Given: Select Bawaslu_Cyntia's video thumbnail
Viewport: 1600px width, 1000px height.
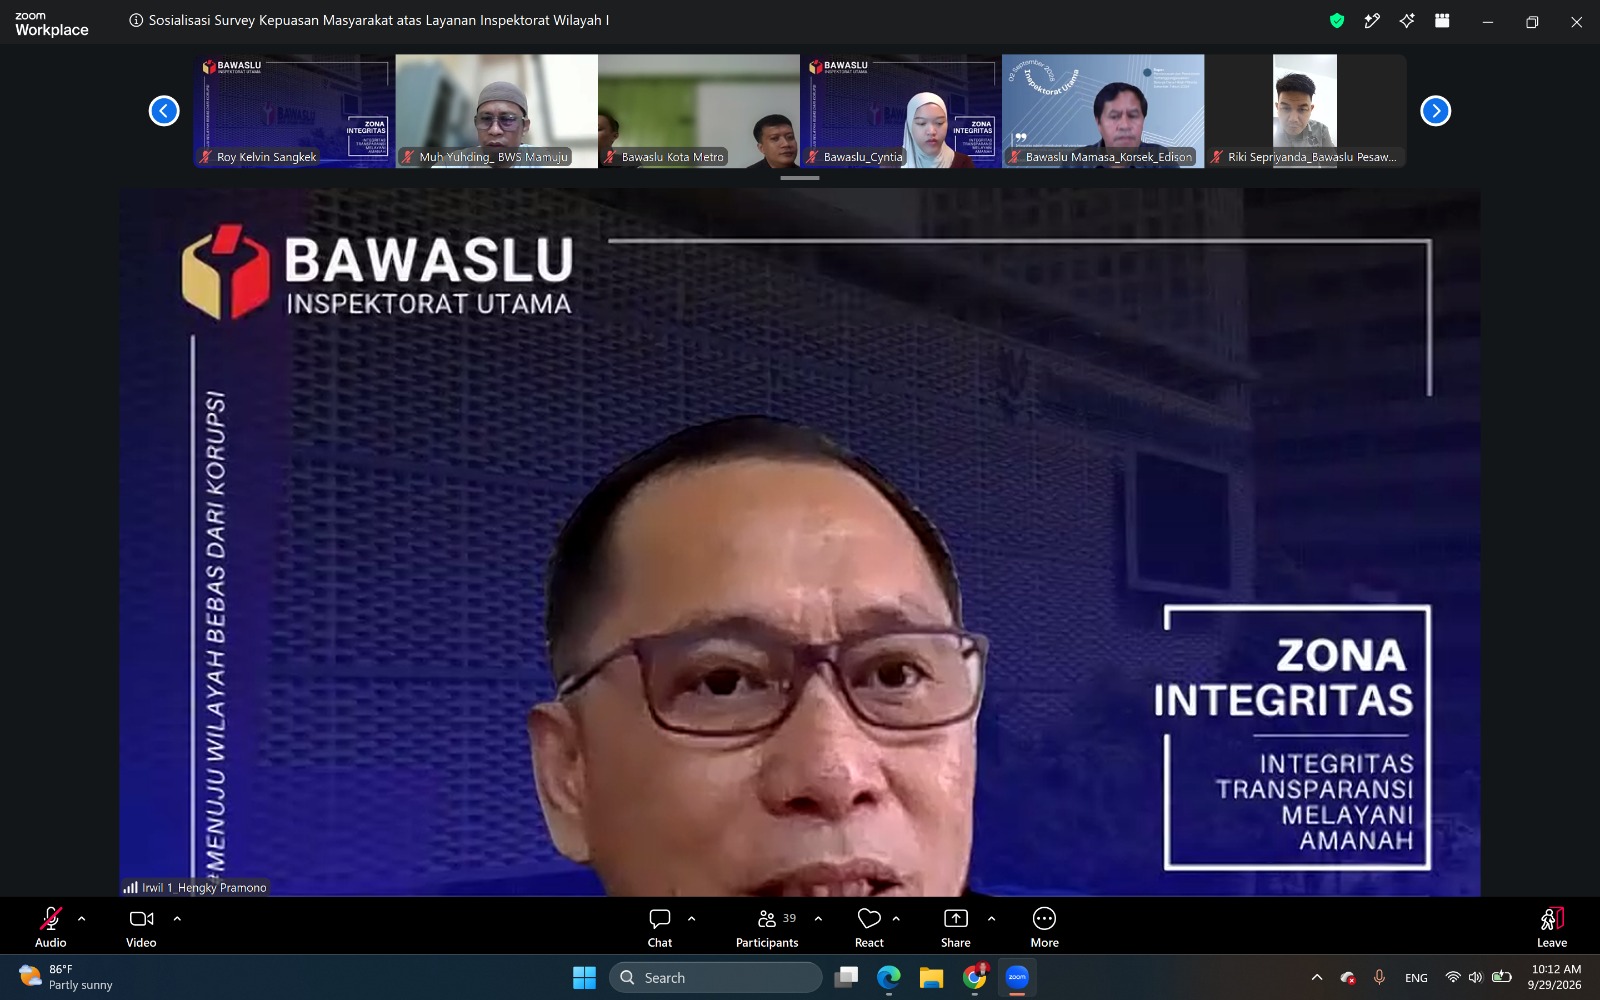Looking at the screenshot, I should [901, 111].
